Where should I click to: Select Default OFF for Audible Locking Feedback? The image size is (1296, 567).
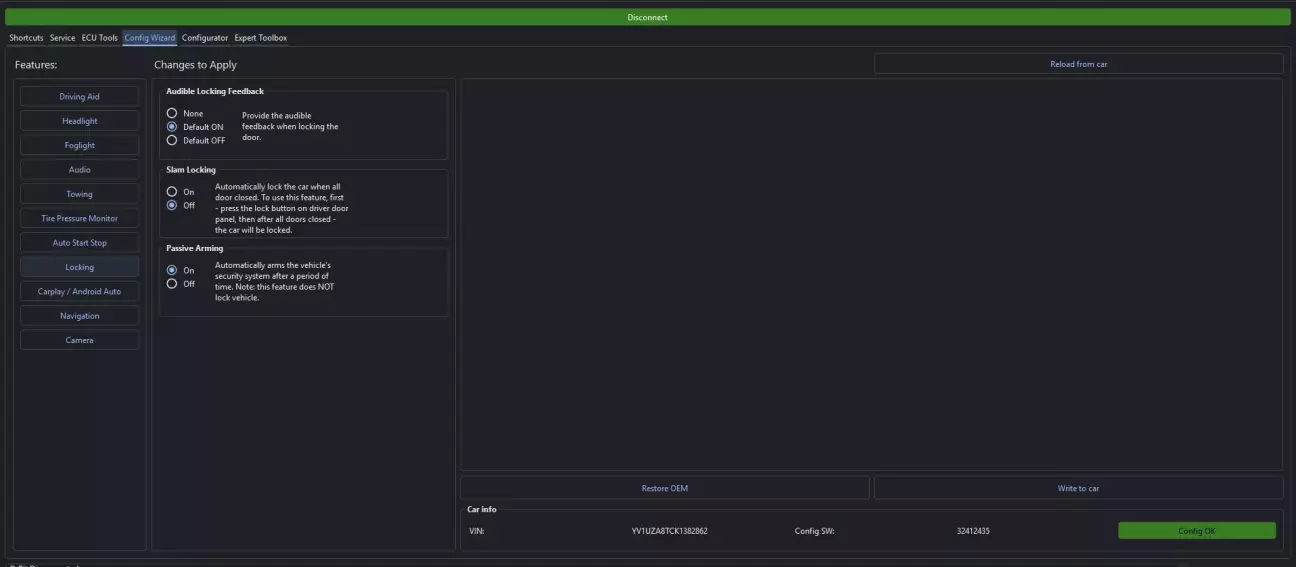pos(172,141)
